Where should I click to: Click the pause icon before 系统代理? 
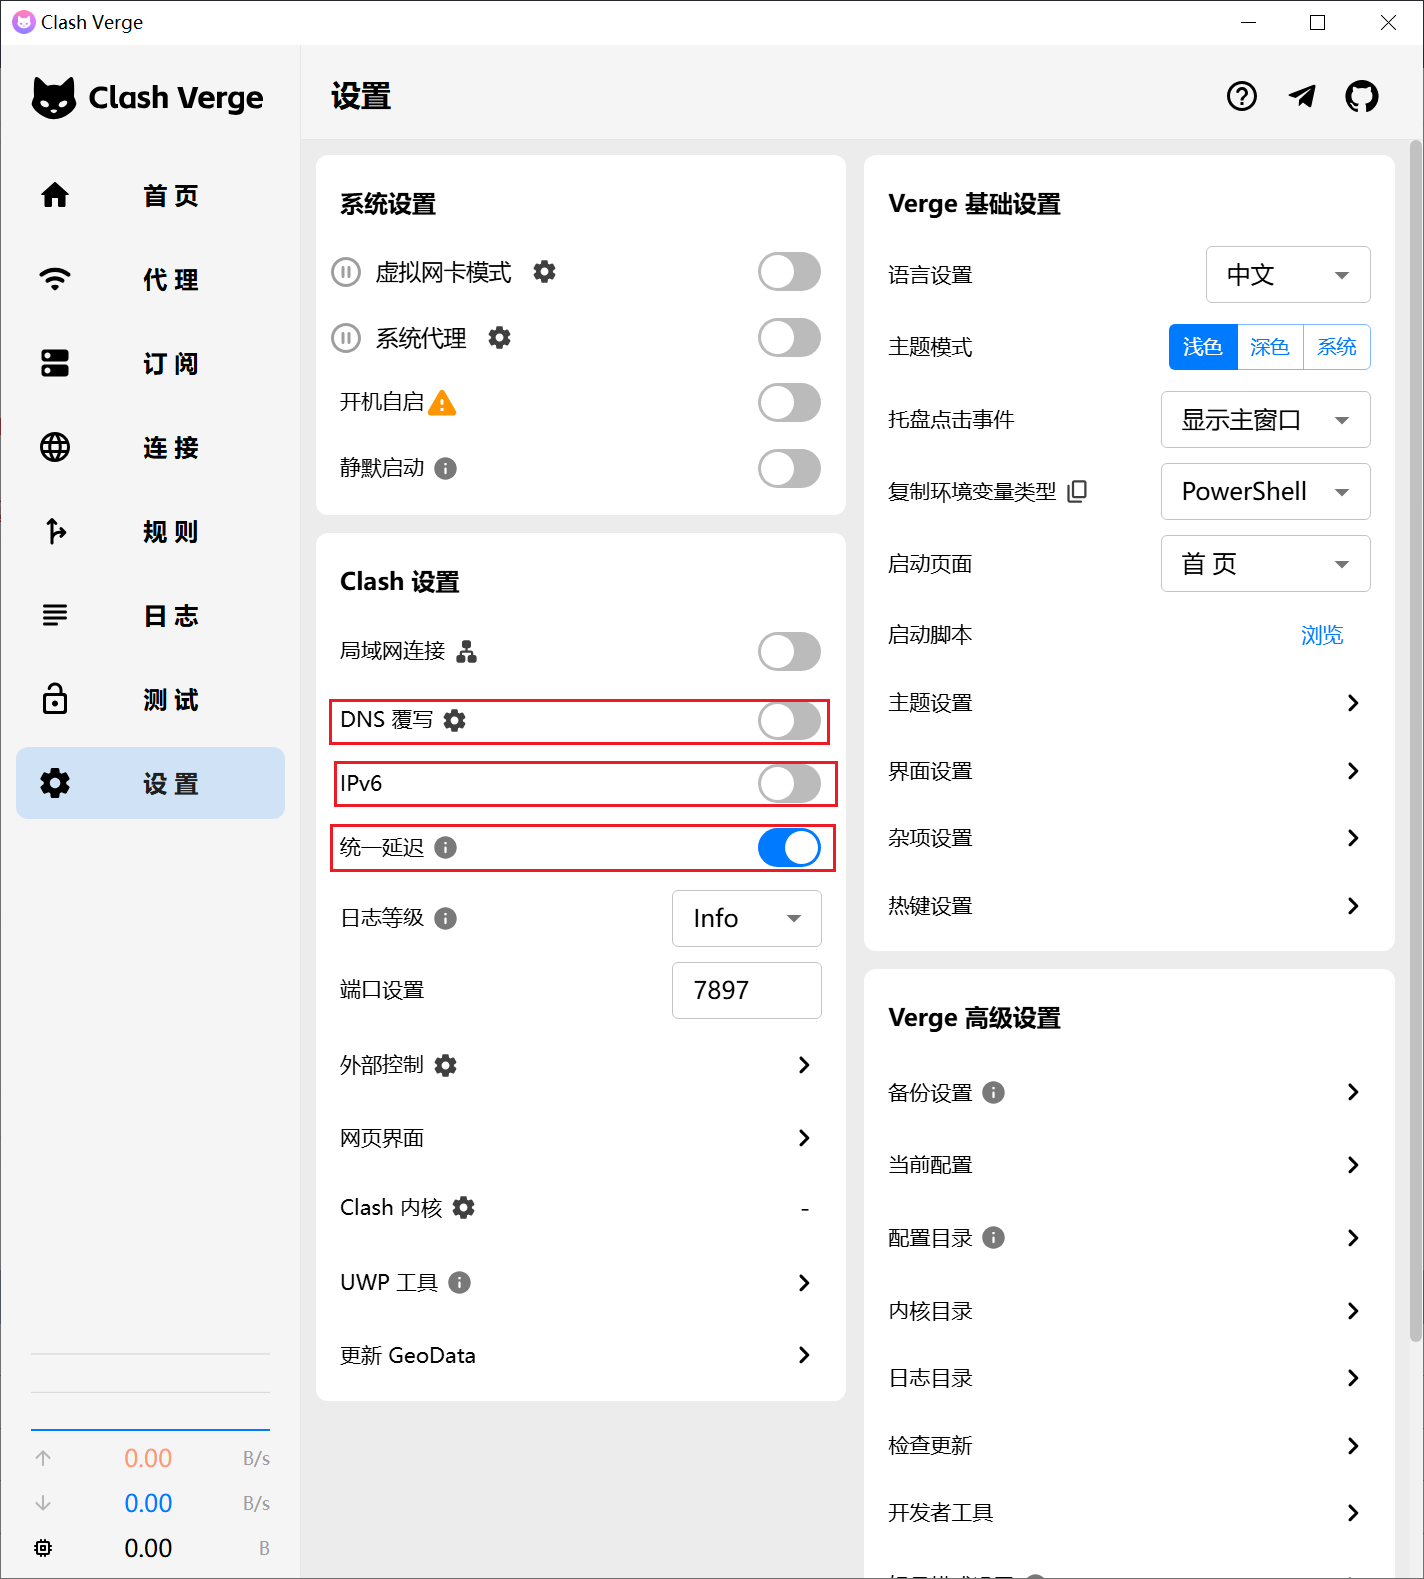(346, 339)
